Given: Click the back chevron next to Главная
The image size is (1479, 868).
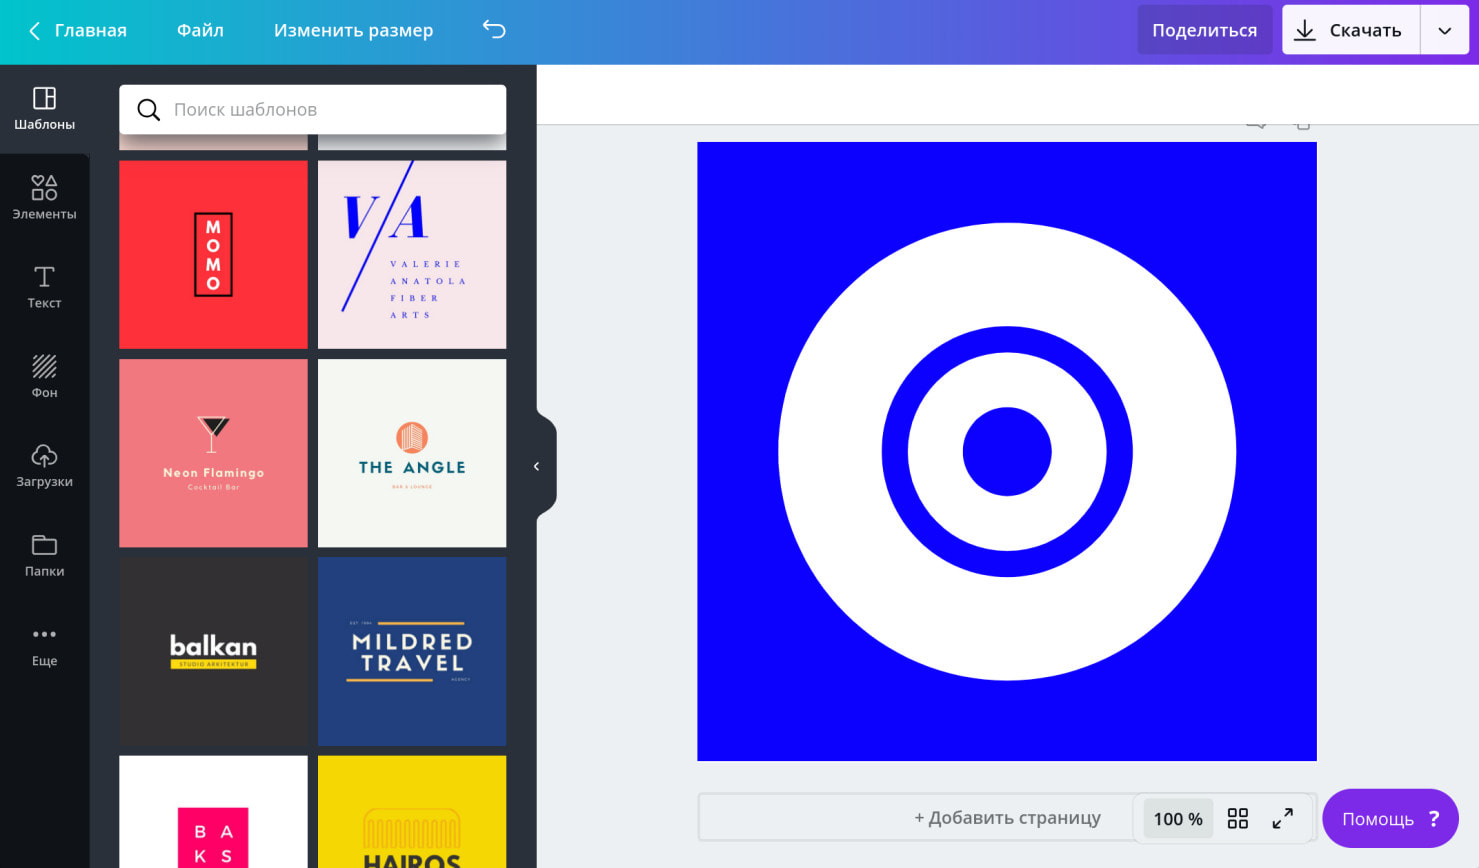Looking at the screenshot, I should [x=34, y=31].
